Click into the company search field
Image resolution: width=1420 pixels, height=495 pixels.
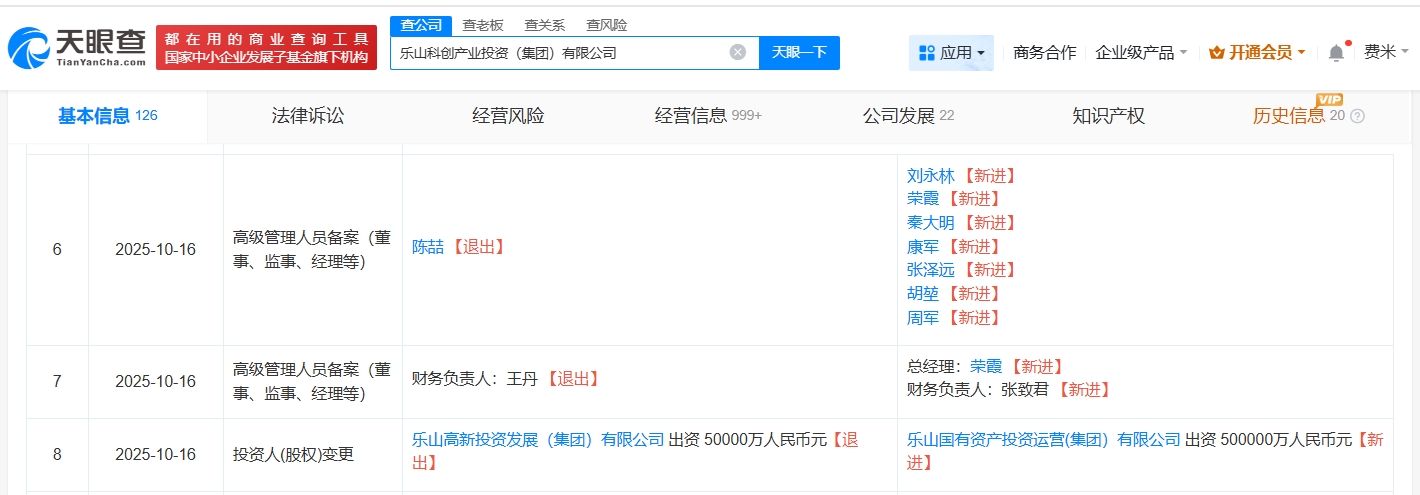[560, 52]
